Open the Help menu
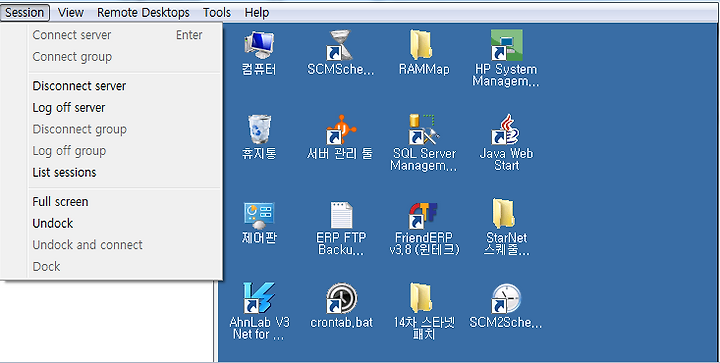 coord(257,12)
